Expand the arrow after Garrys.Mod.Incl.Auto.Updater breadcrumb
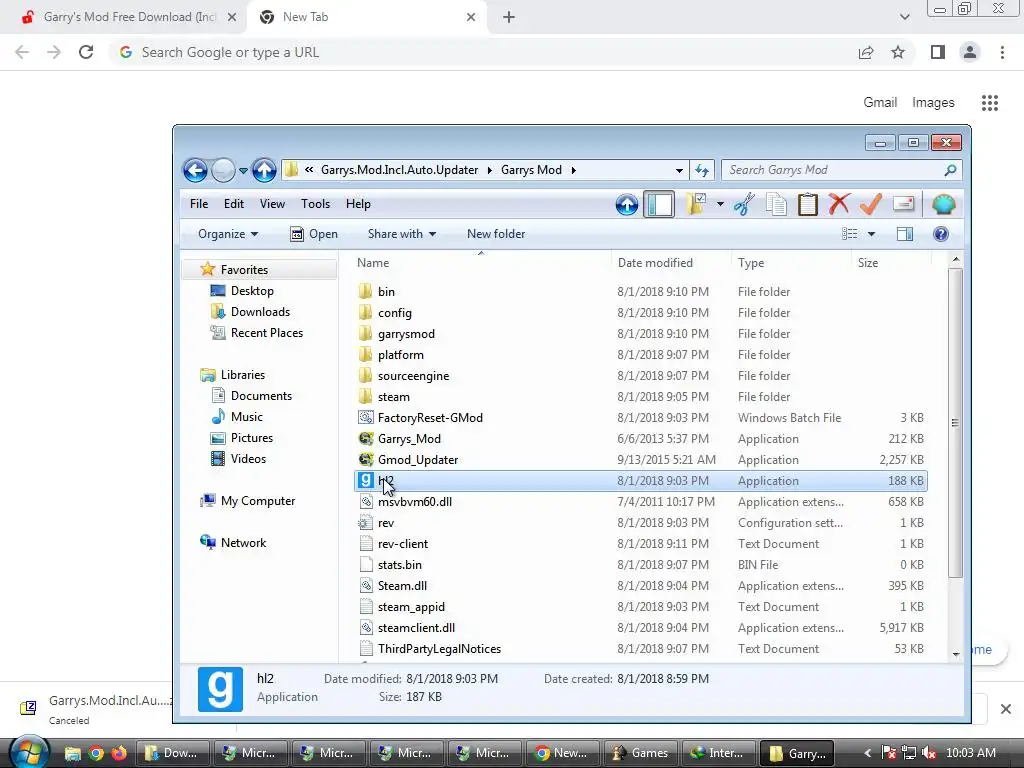Image resolution: width=1024 pixels, height=768 pixels. click(x=490, y=170)
